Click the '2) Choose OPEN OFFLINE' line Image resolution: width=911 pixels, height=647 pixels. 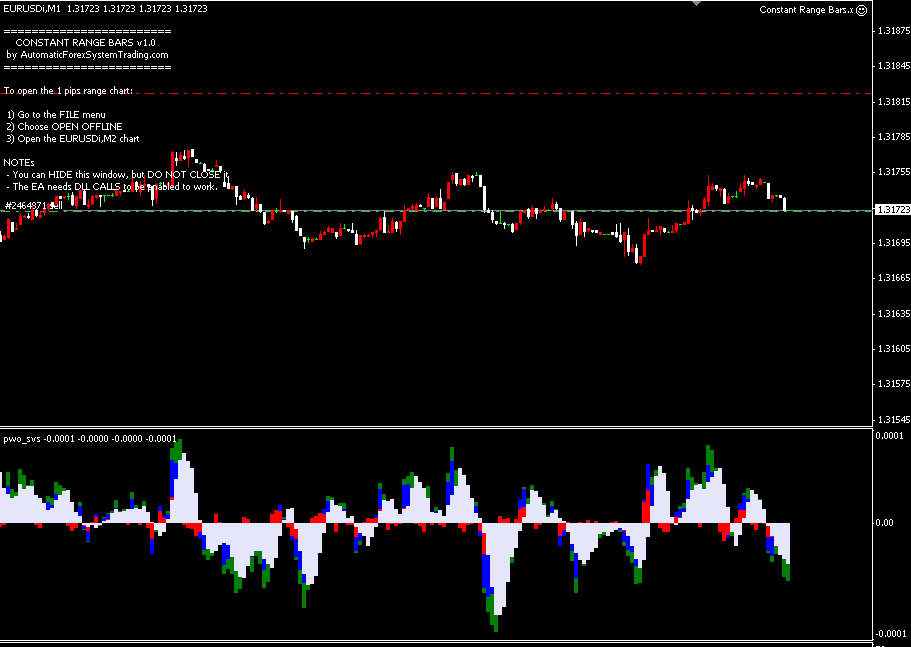click(64, 127)
